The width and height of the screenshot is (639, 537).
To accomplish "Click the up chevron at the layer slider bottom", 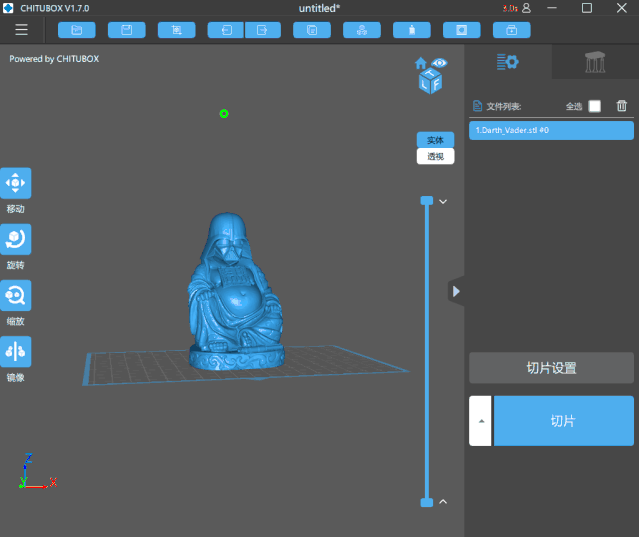I will [443, 501].
